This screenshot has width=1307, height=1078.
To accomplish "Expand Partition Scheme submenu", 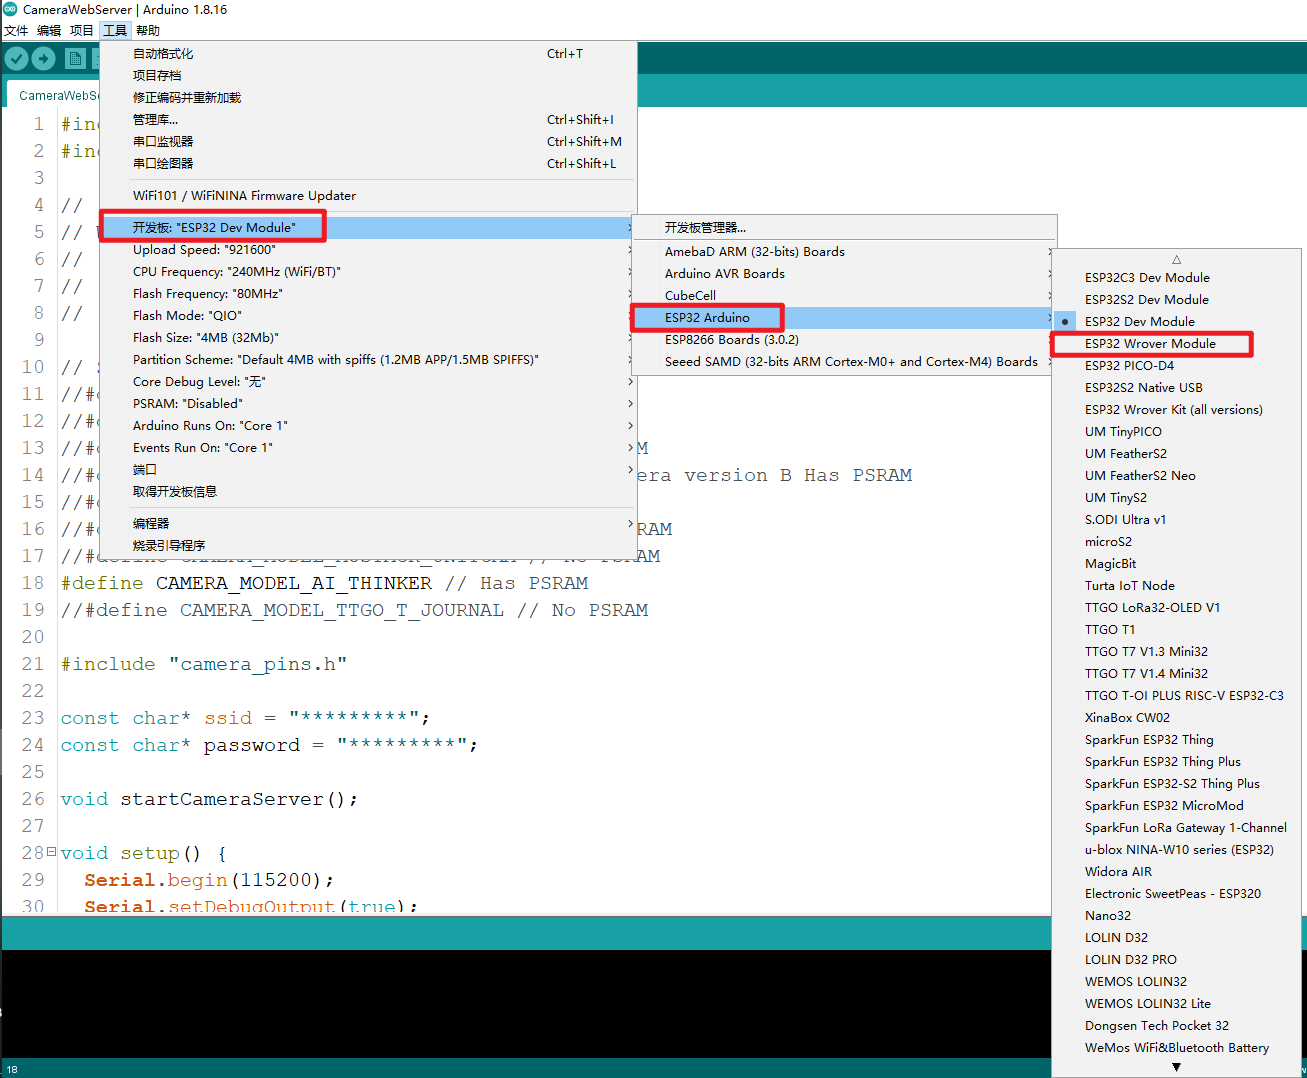I will point(368,360).
